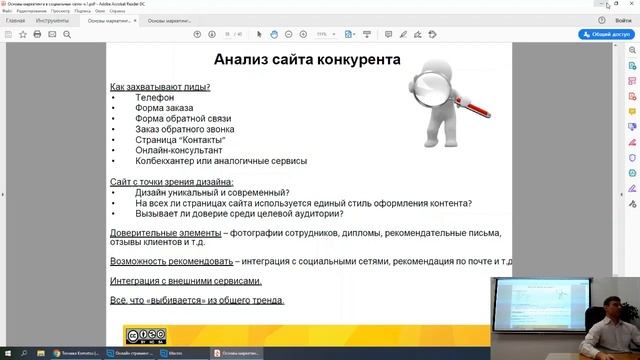
Task: Switch to the Главная tab
Action: point(16,20)
